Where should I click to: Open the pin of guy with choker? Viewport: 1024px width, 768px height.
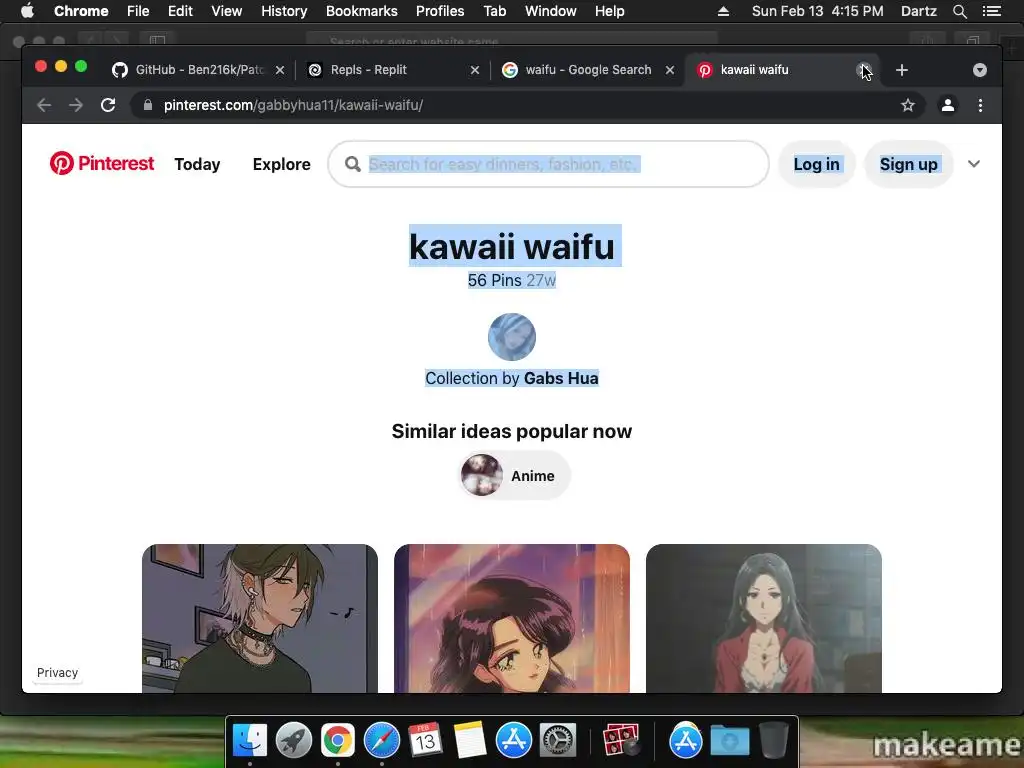pyautogui.click(x=260, y=618)
